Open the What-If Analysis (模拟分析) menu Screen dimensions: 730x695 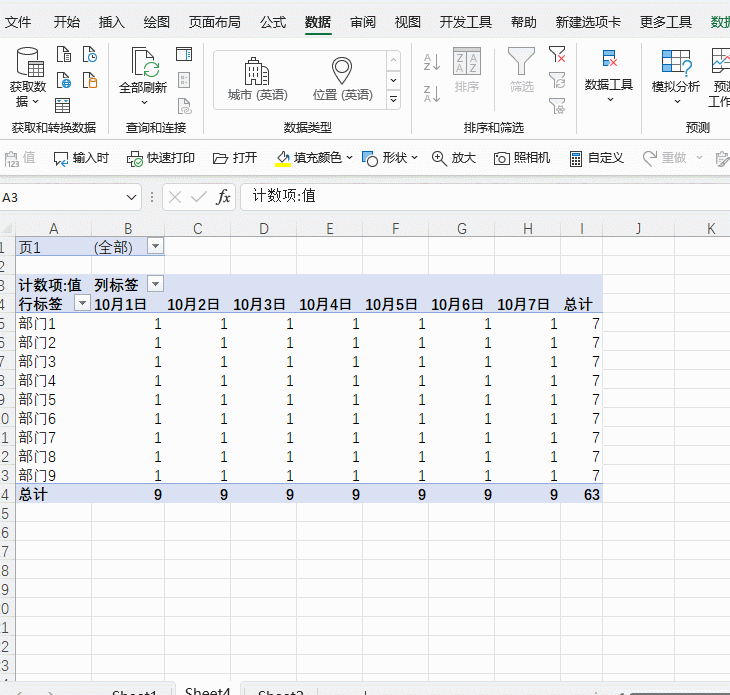click(x=676, y=77)
